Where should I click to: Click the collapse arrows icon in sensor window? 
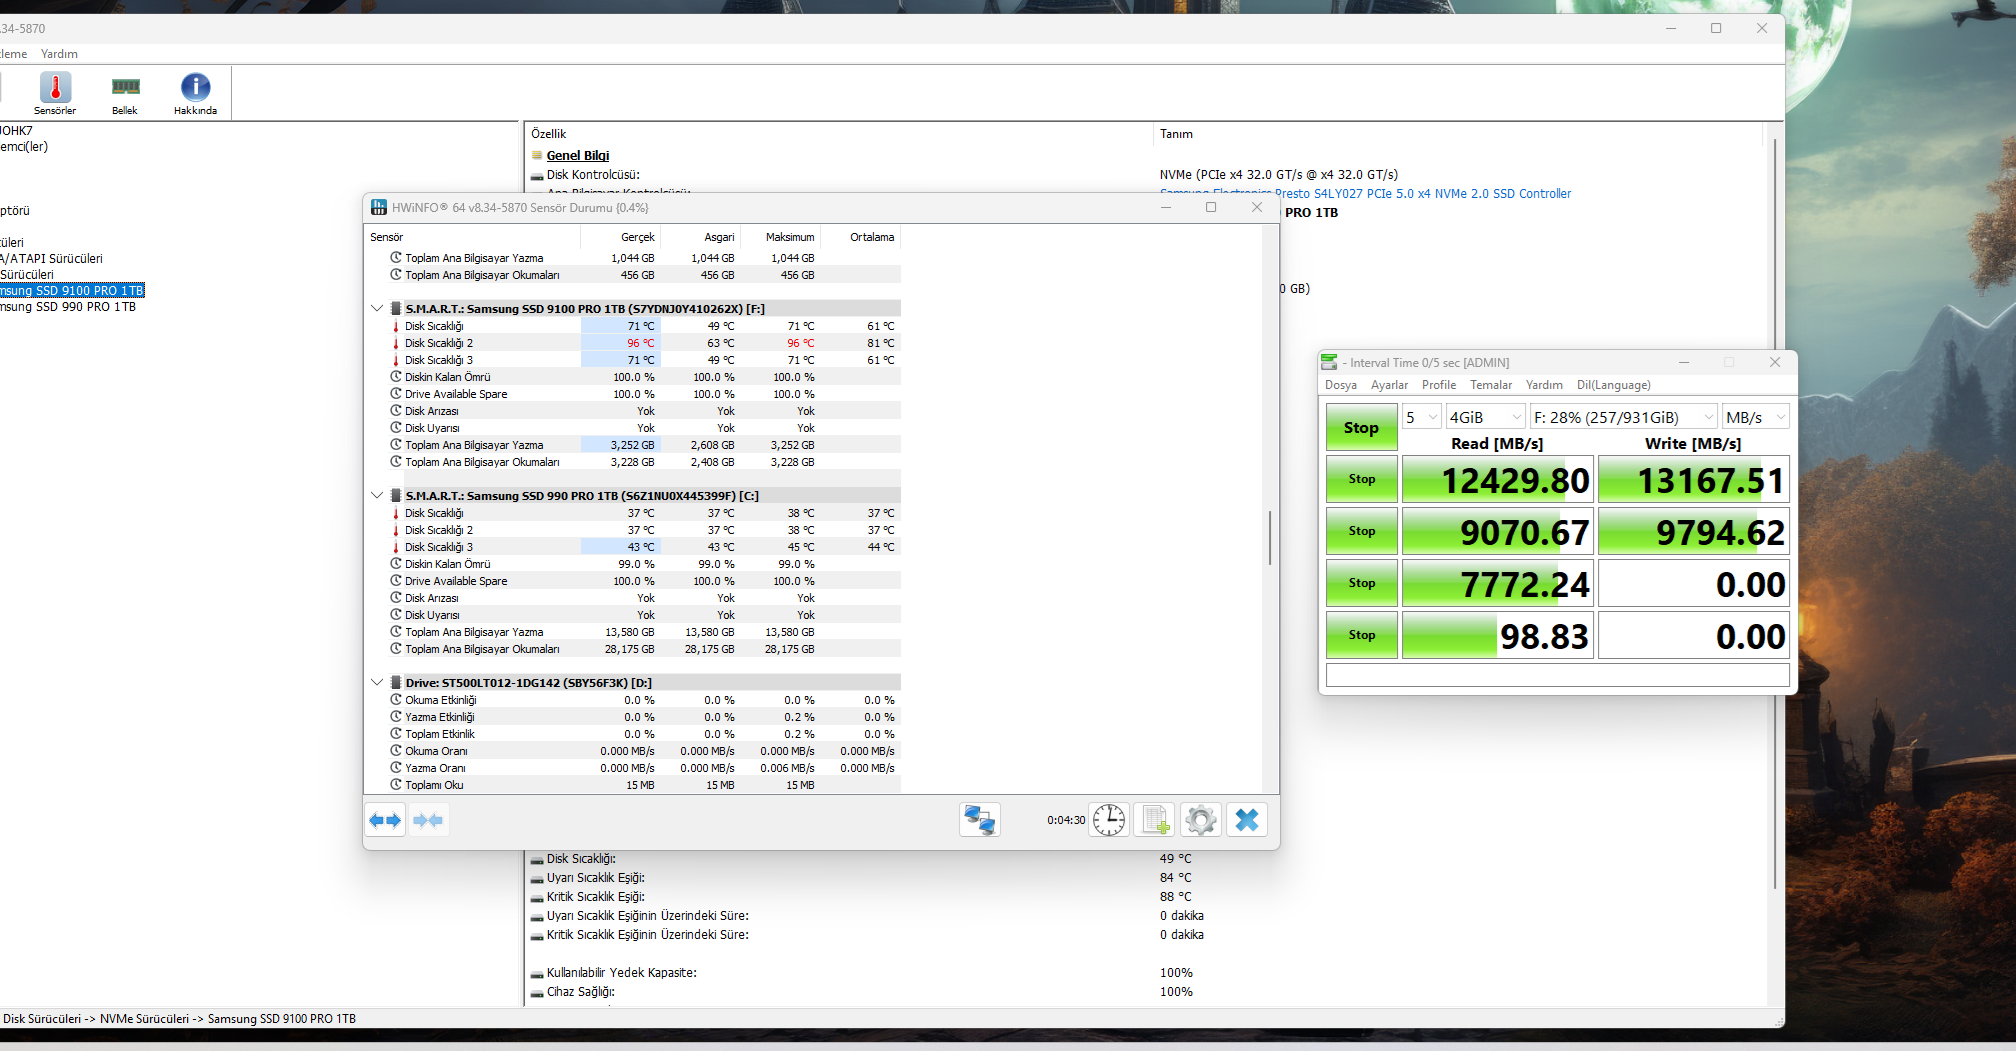click(428, 820)
